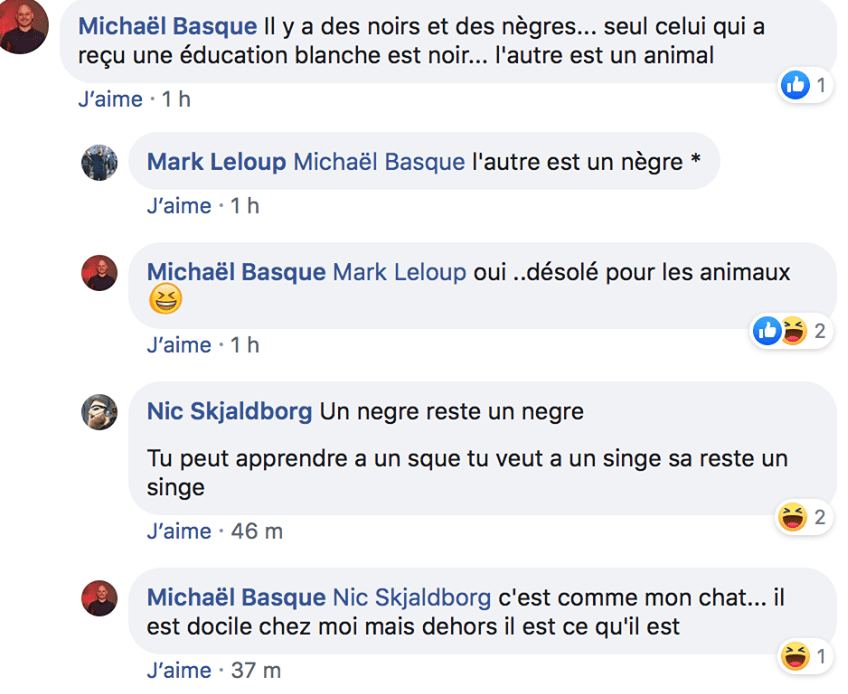848x694 pixels.
Task: Click the '46 m' timestamp
Action: tap(257, 531)
